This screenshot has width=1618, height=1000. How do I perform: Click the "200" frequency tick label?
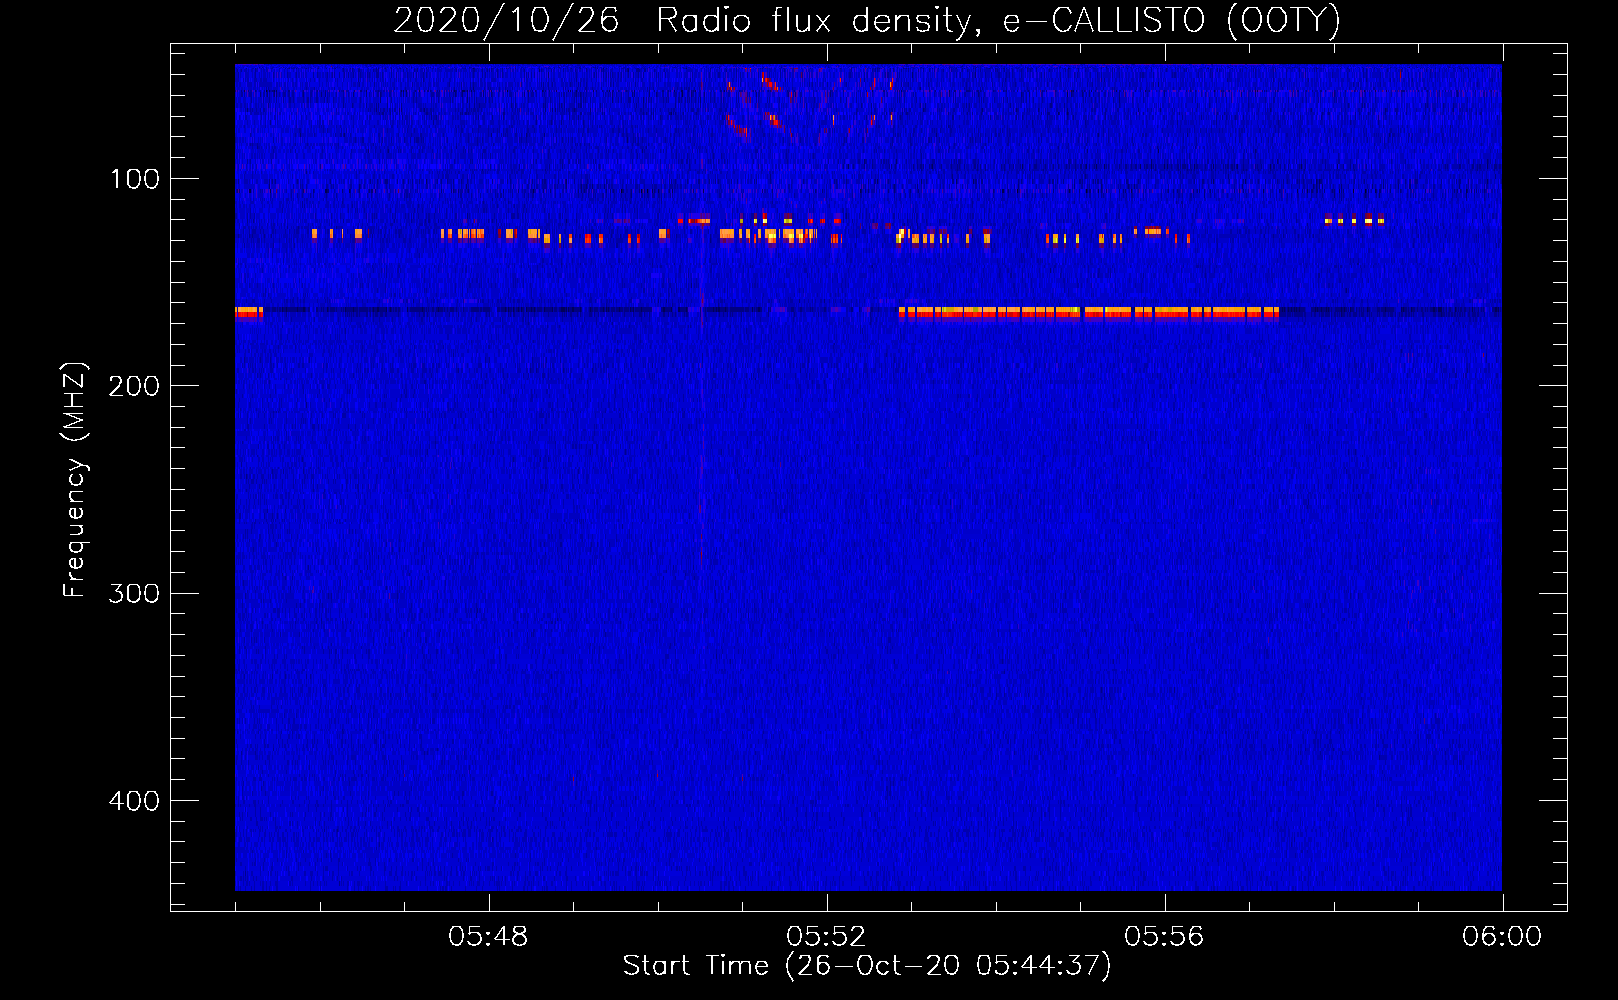pos(134,386)
